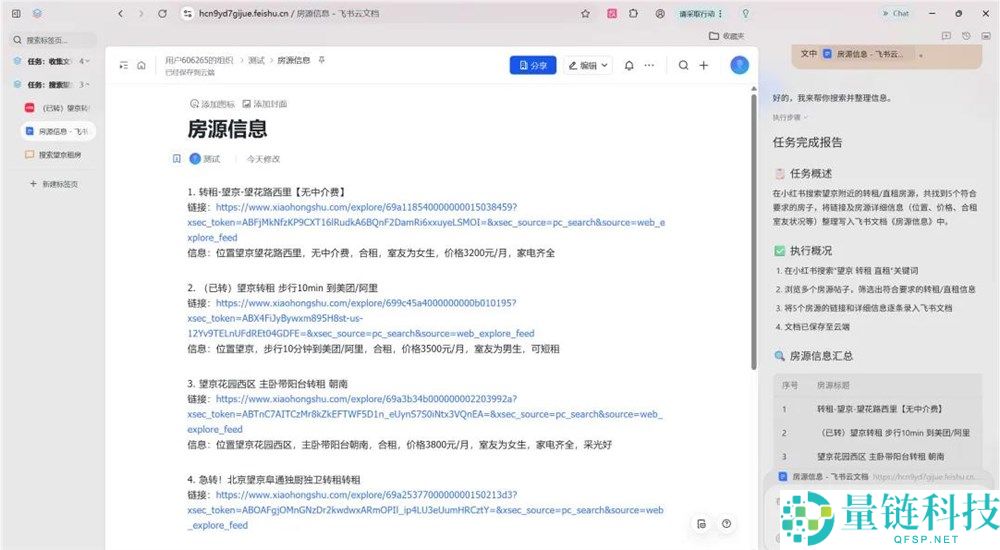
Task: Click the pink extension icon in toolbar
Action: point(612,13)
